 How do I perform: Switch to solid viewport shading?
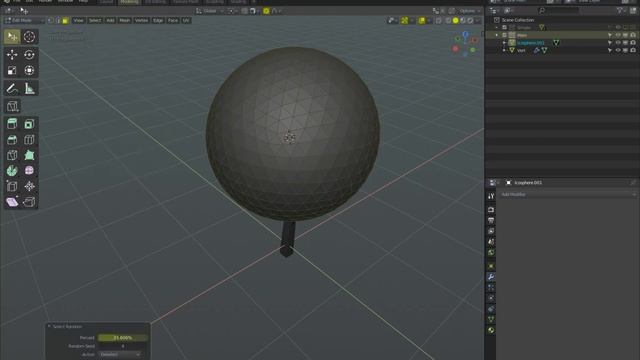[456, 20]
